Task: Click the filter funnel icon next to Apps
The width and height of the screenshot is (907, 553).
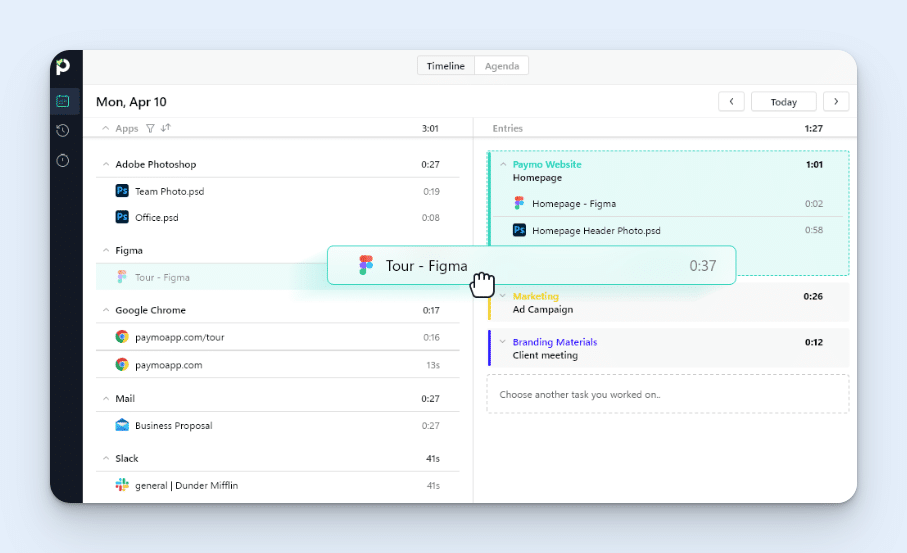Action: click(x=150, y=128)
